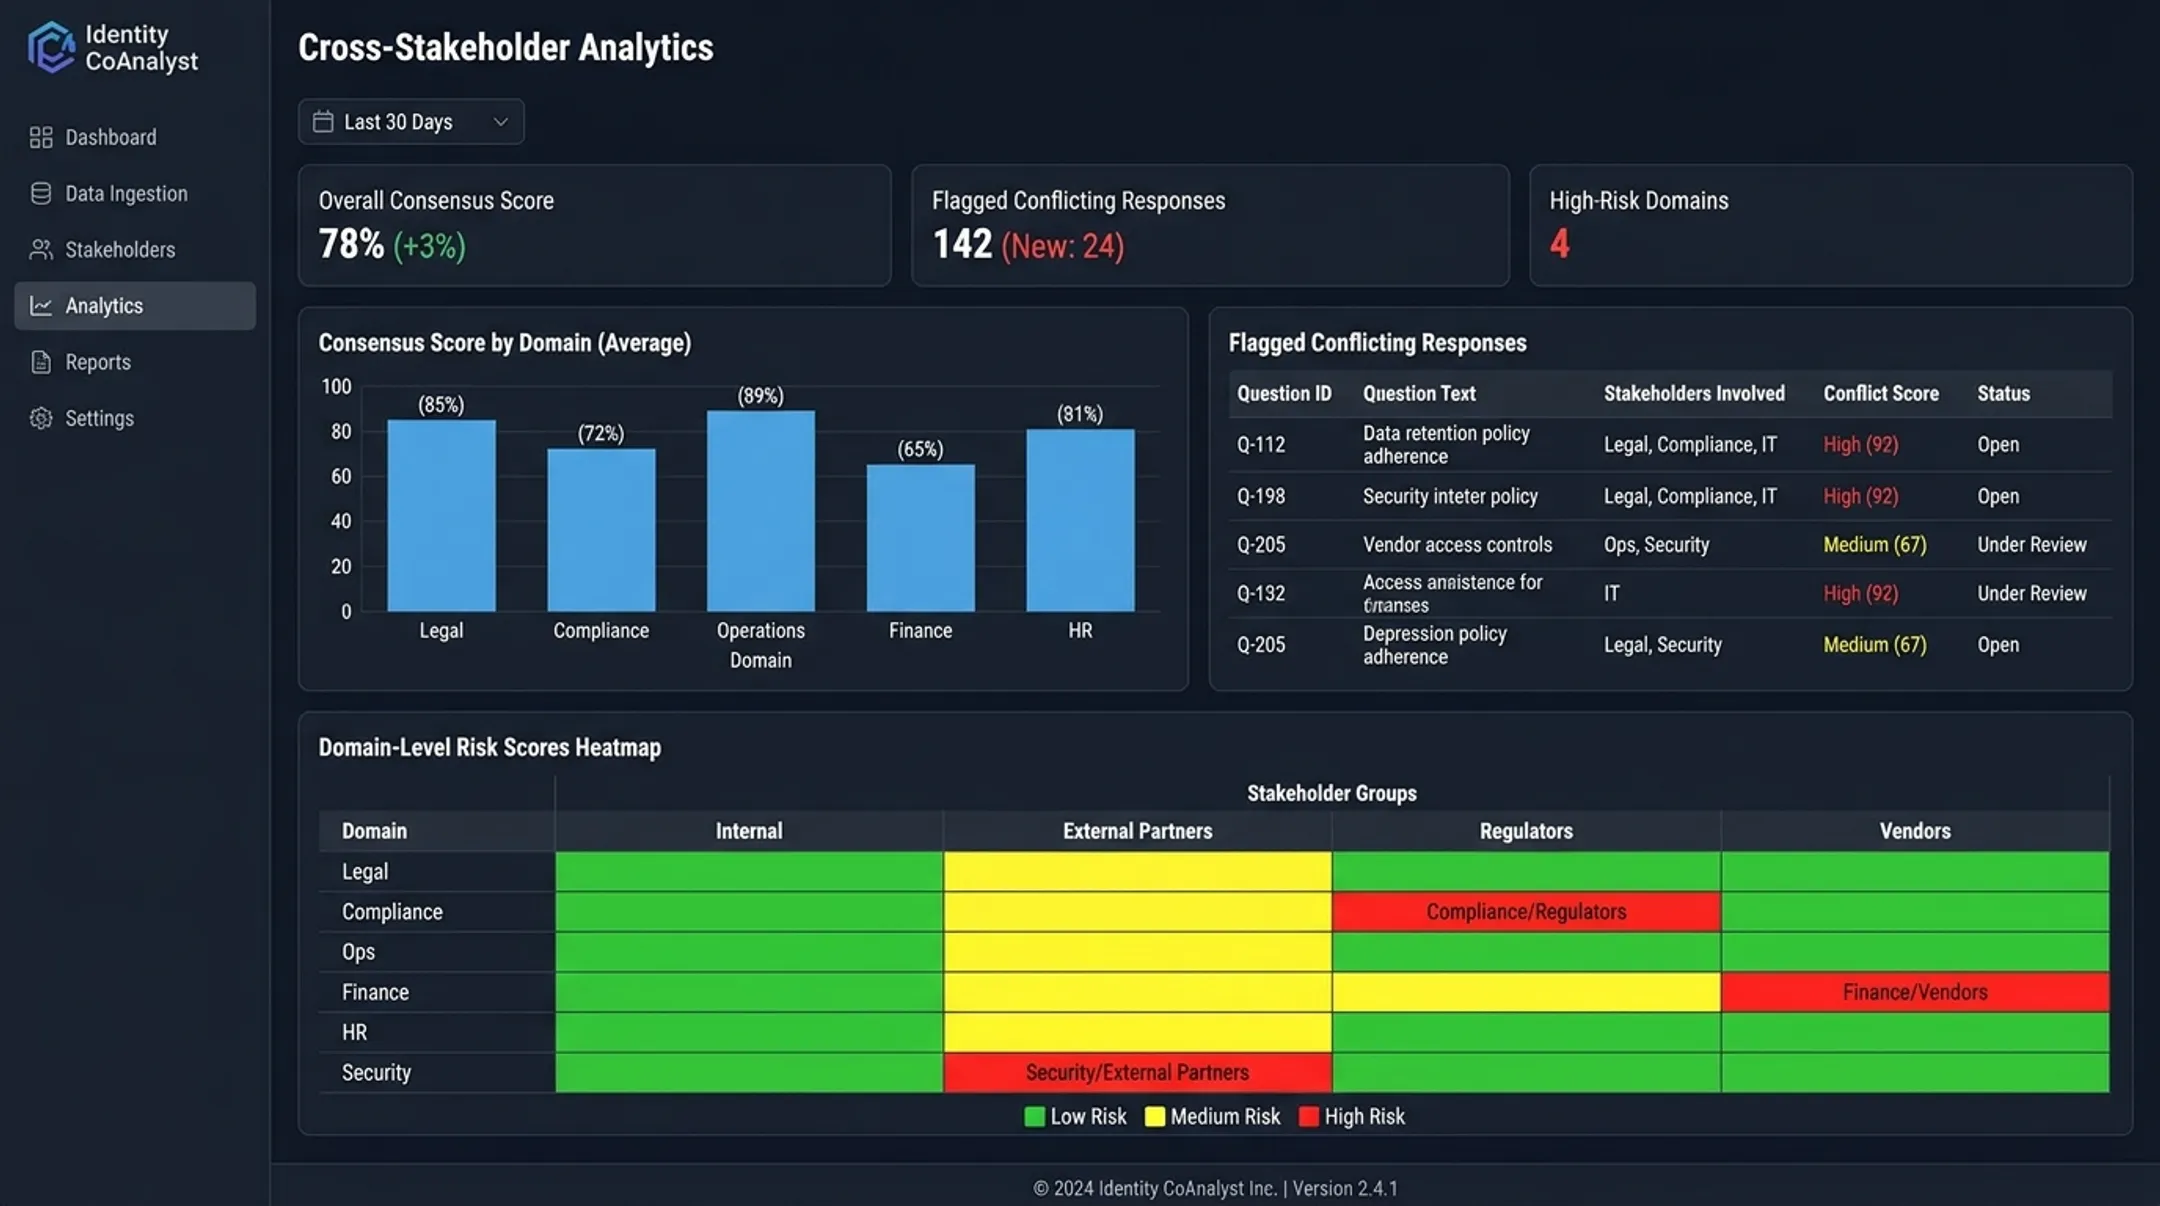
Task: Expand the Last 30 Days dropdown
Action: click(411, 121)
